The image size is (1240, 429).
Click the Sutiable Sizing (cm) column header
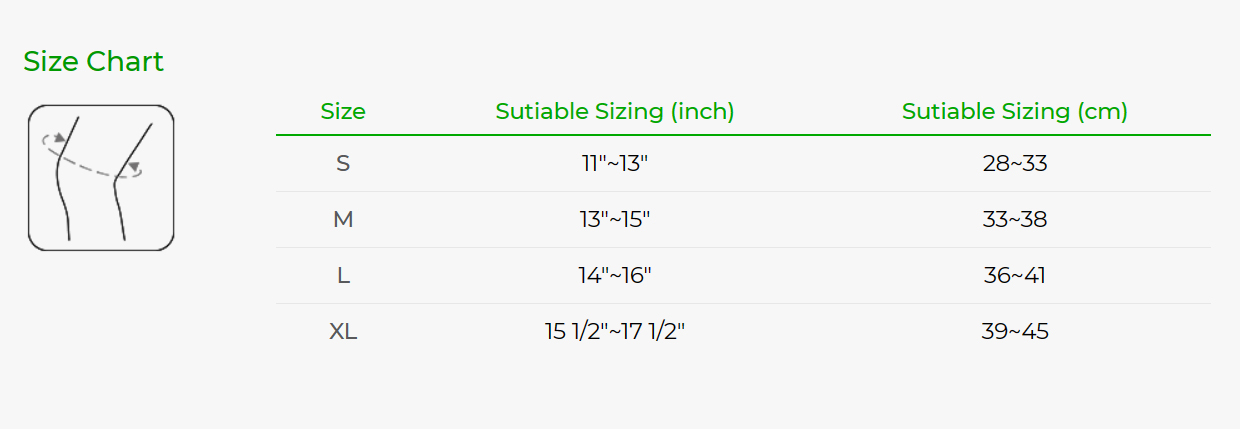coord(1015,111)
